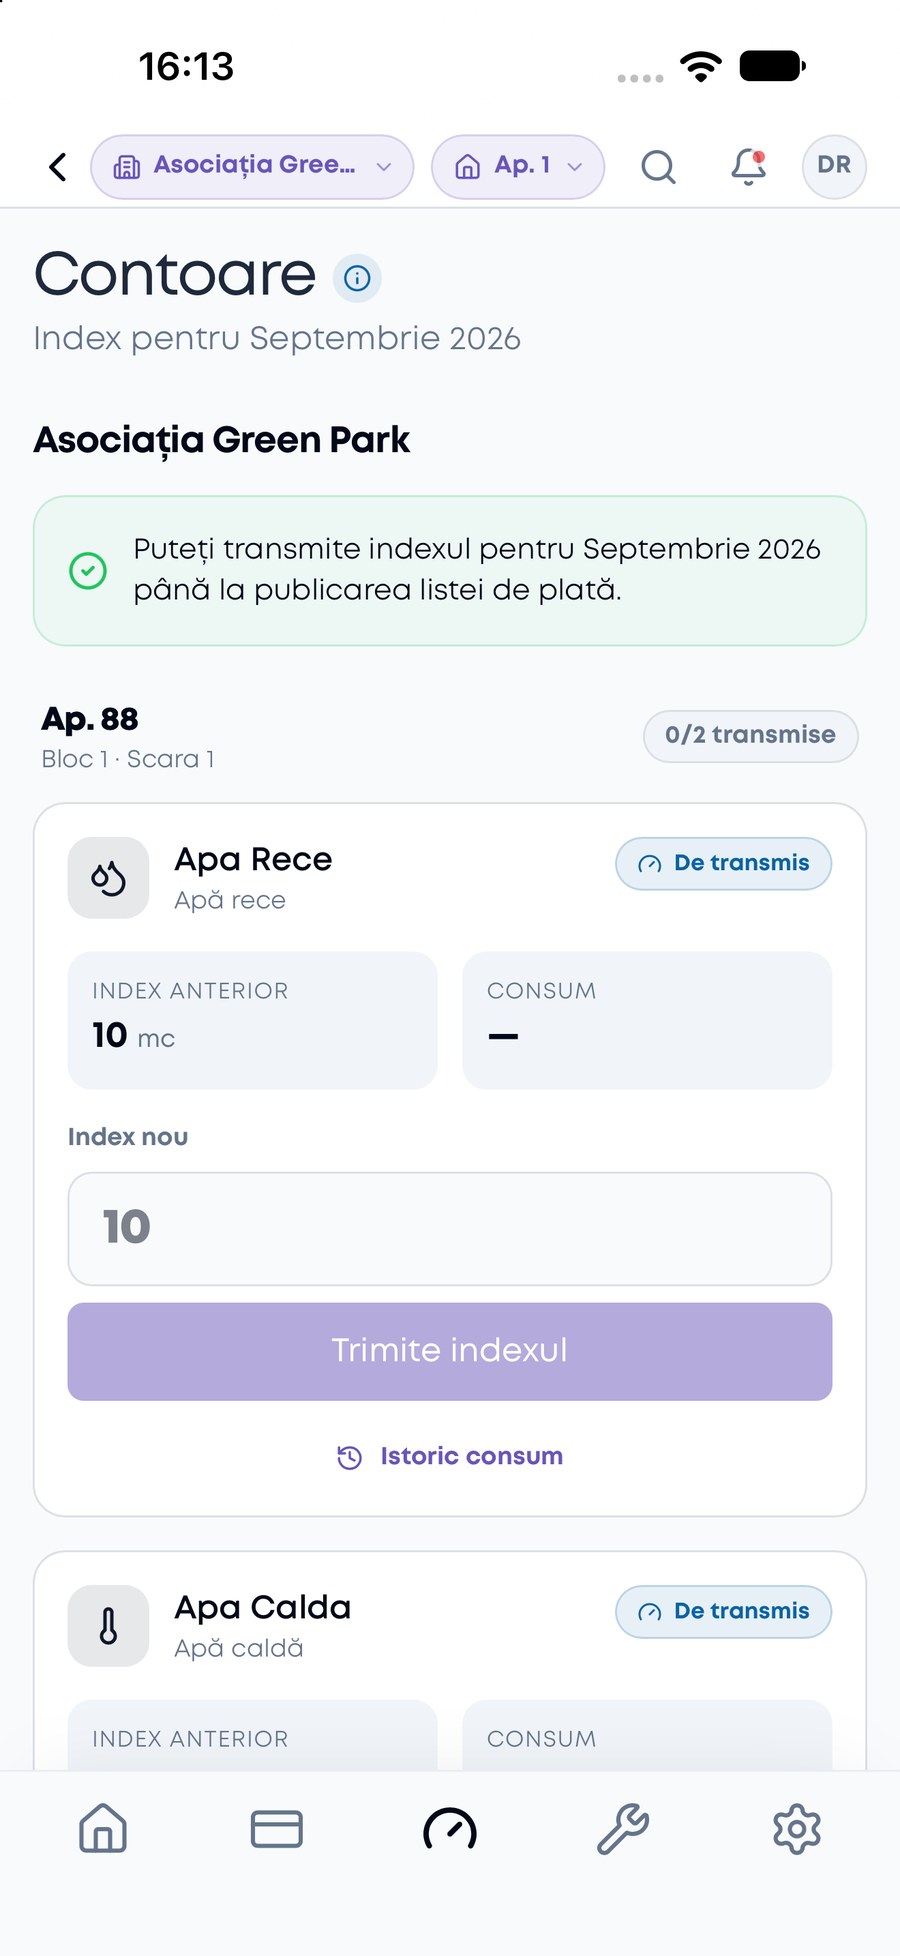900x1956 pixels.
Task: Expand the Ap. 1 apartment dropdown
Action: click(x=518, y=167)
